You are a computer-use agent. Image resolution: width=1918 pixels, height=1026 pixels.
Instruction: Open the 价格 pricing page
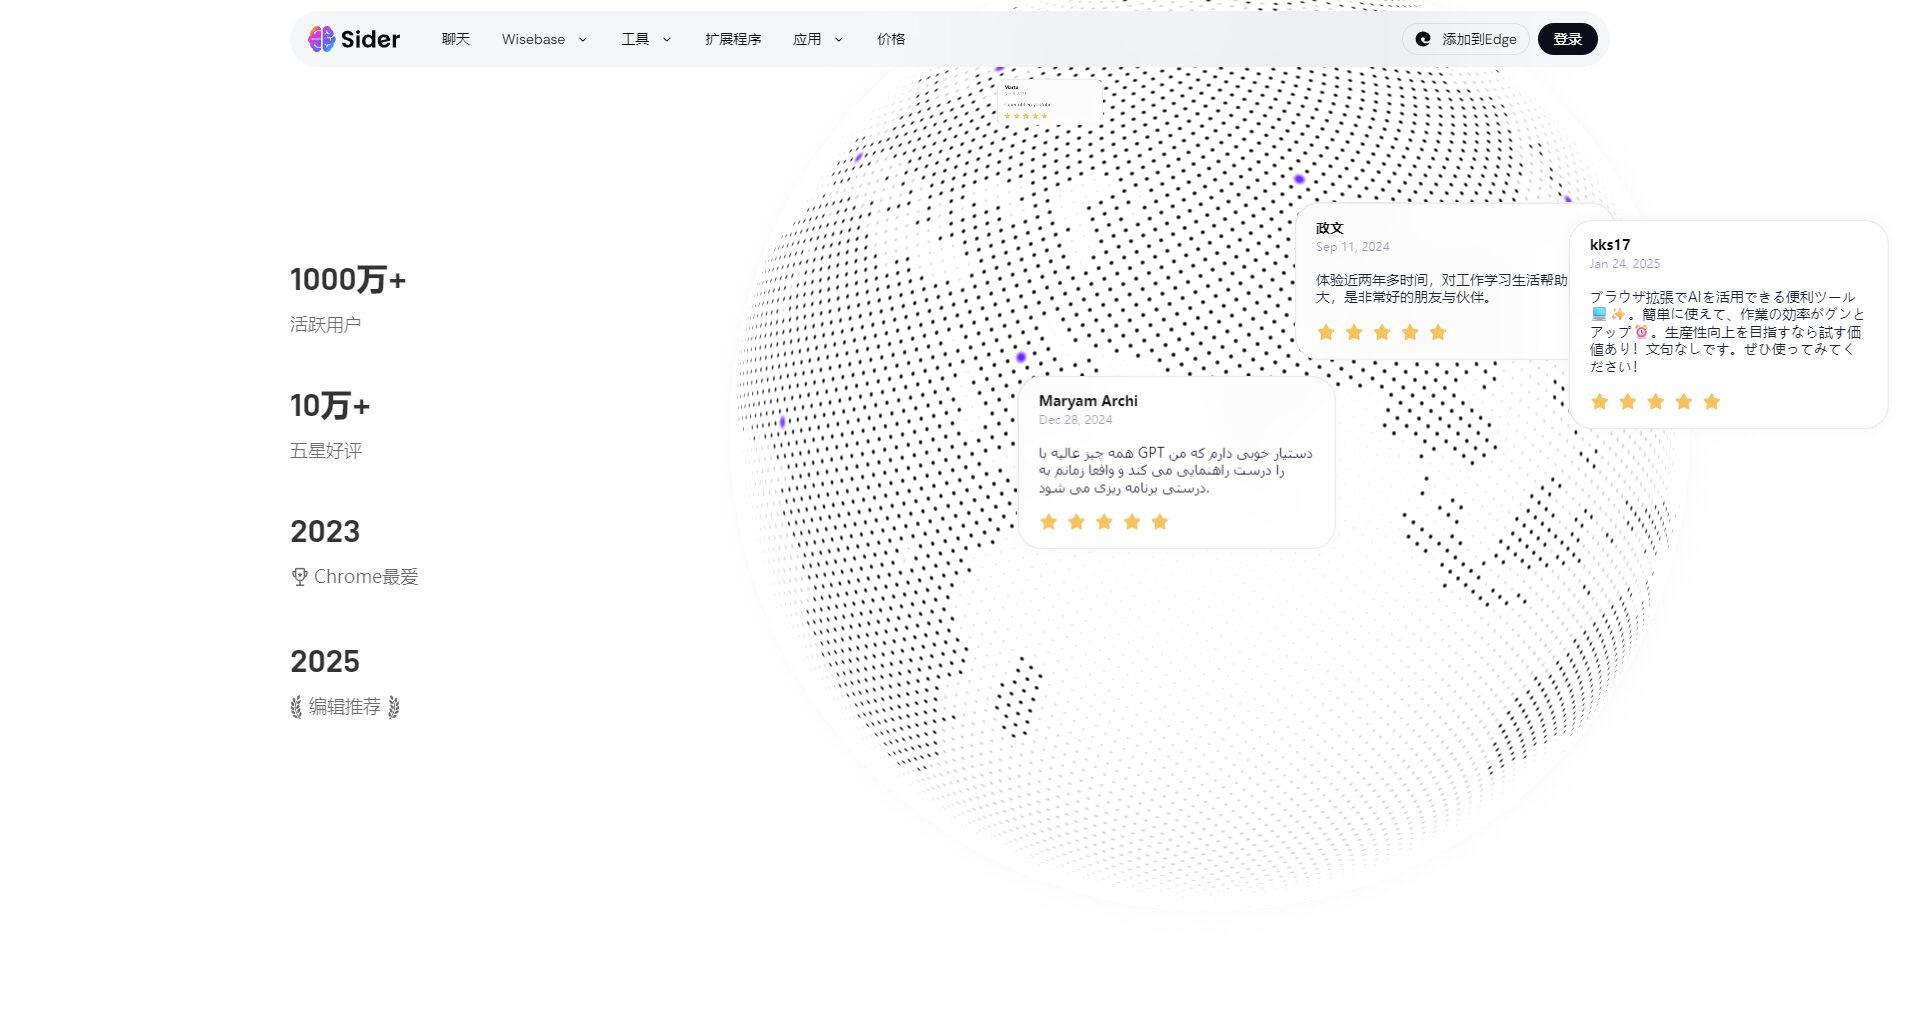pyautogui.click(x=890, y=39)
